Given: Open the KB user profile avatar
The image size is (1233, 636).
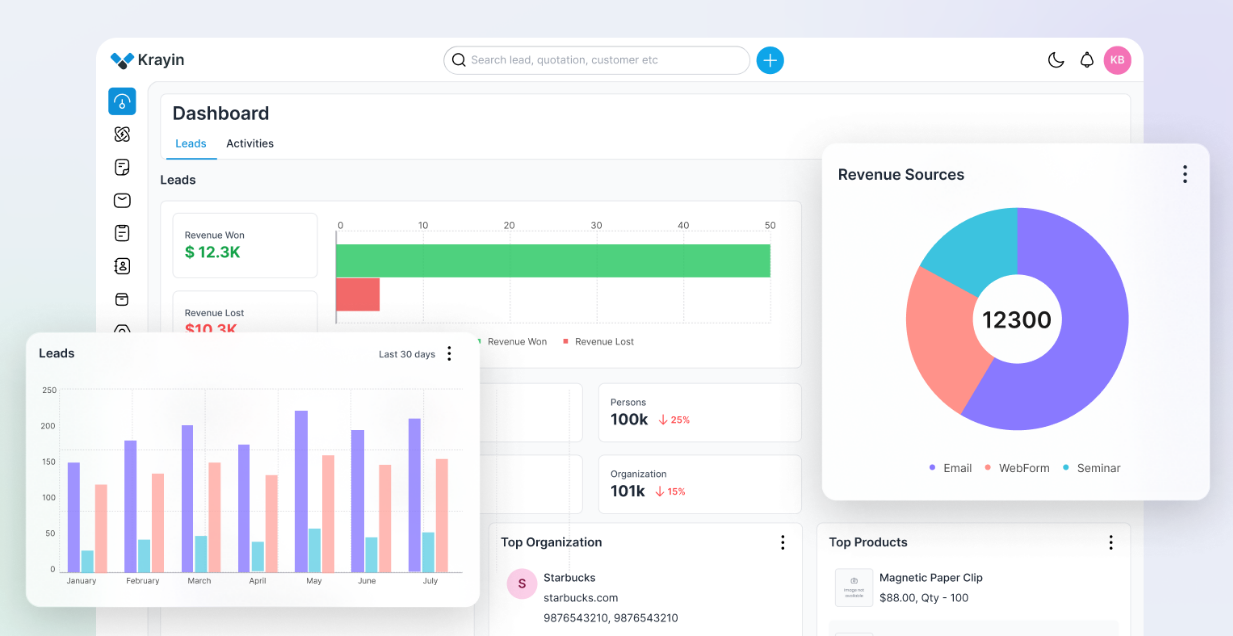Looking at the screenshot, I should pyautogui.click(x=1117, y=60).
